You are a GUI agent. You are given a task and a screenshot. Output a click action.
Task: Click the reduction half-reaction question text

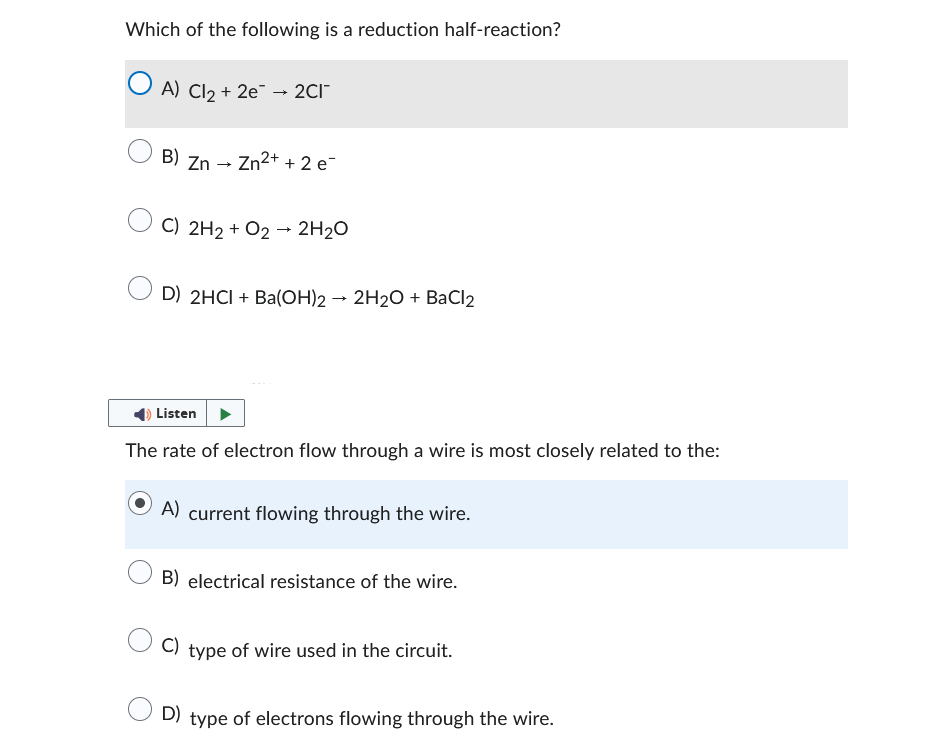[342, 29]
